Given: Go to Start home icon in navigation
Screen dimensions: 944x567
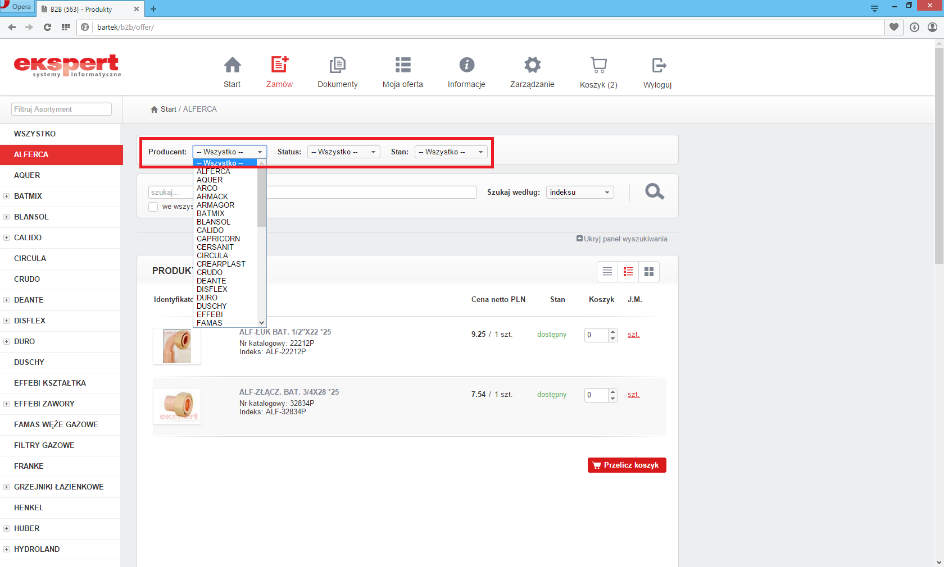Looking at the screenshot, I should (x=232, y=65).
